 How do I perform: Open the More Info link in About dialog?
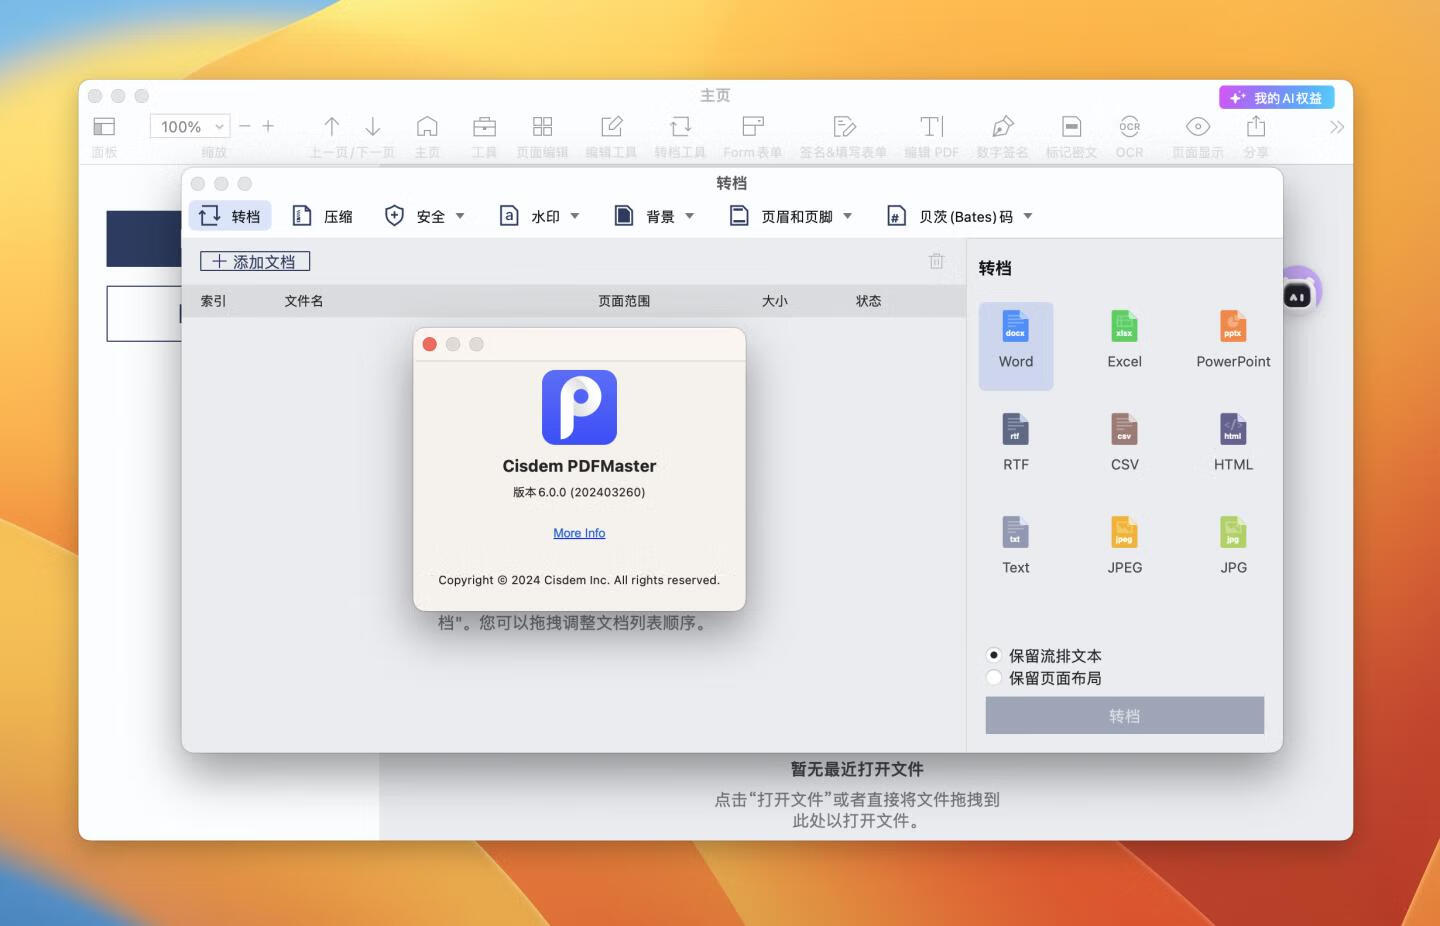[579, 533]
